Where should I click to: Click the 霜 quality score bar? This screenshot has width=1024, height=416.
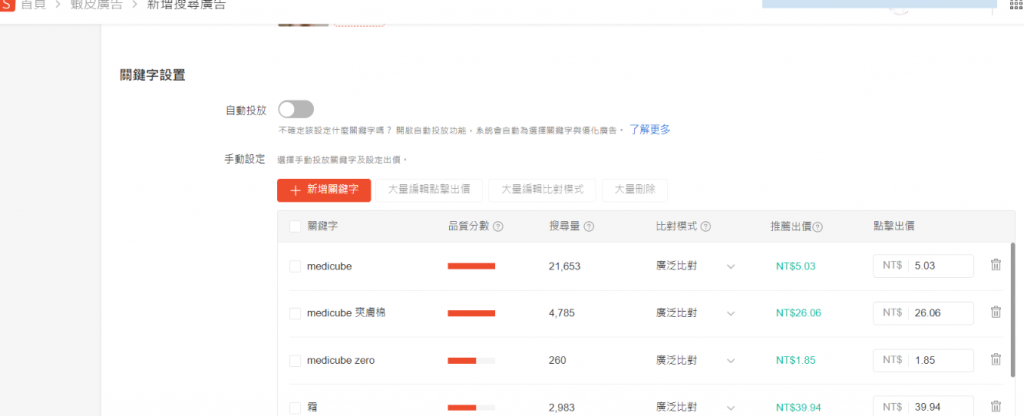click(472, 408)
